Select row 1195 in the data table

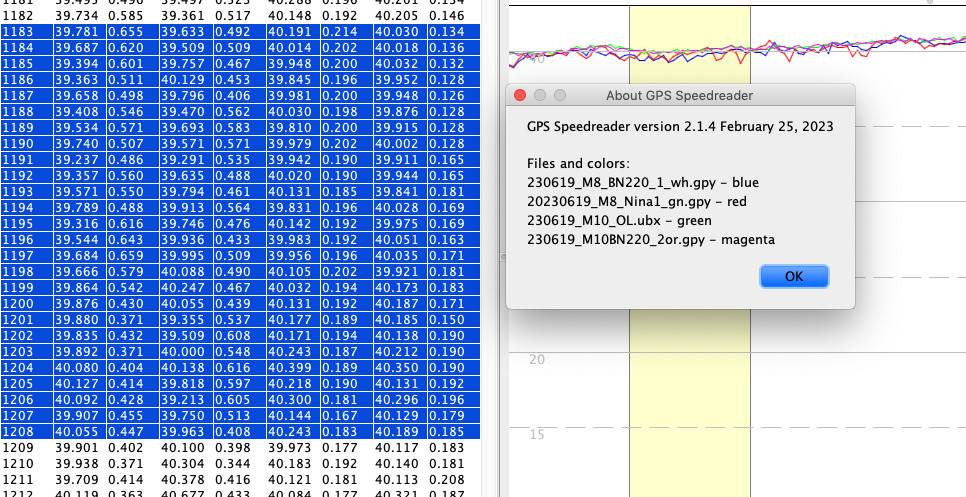pyautogui.click(x=17, y=224)
